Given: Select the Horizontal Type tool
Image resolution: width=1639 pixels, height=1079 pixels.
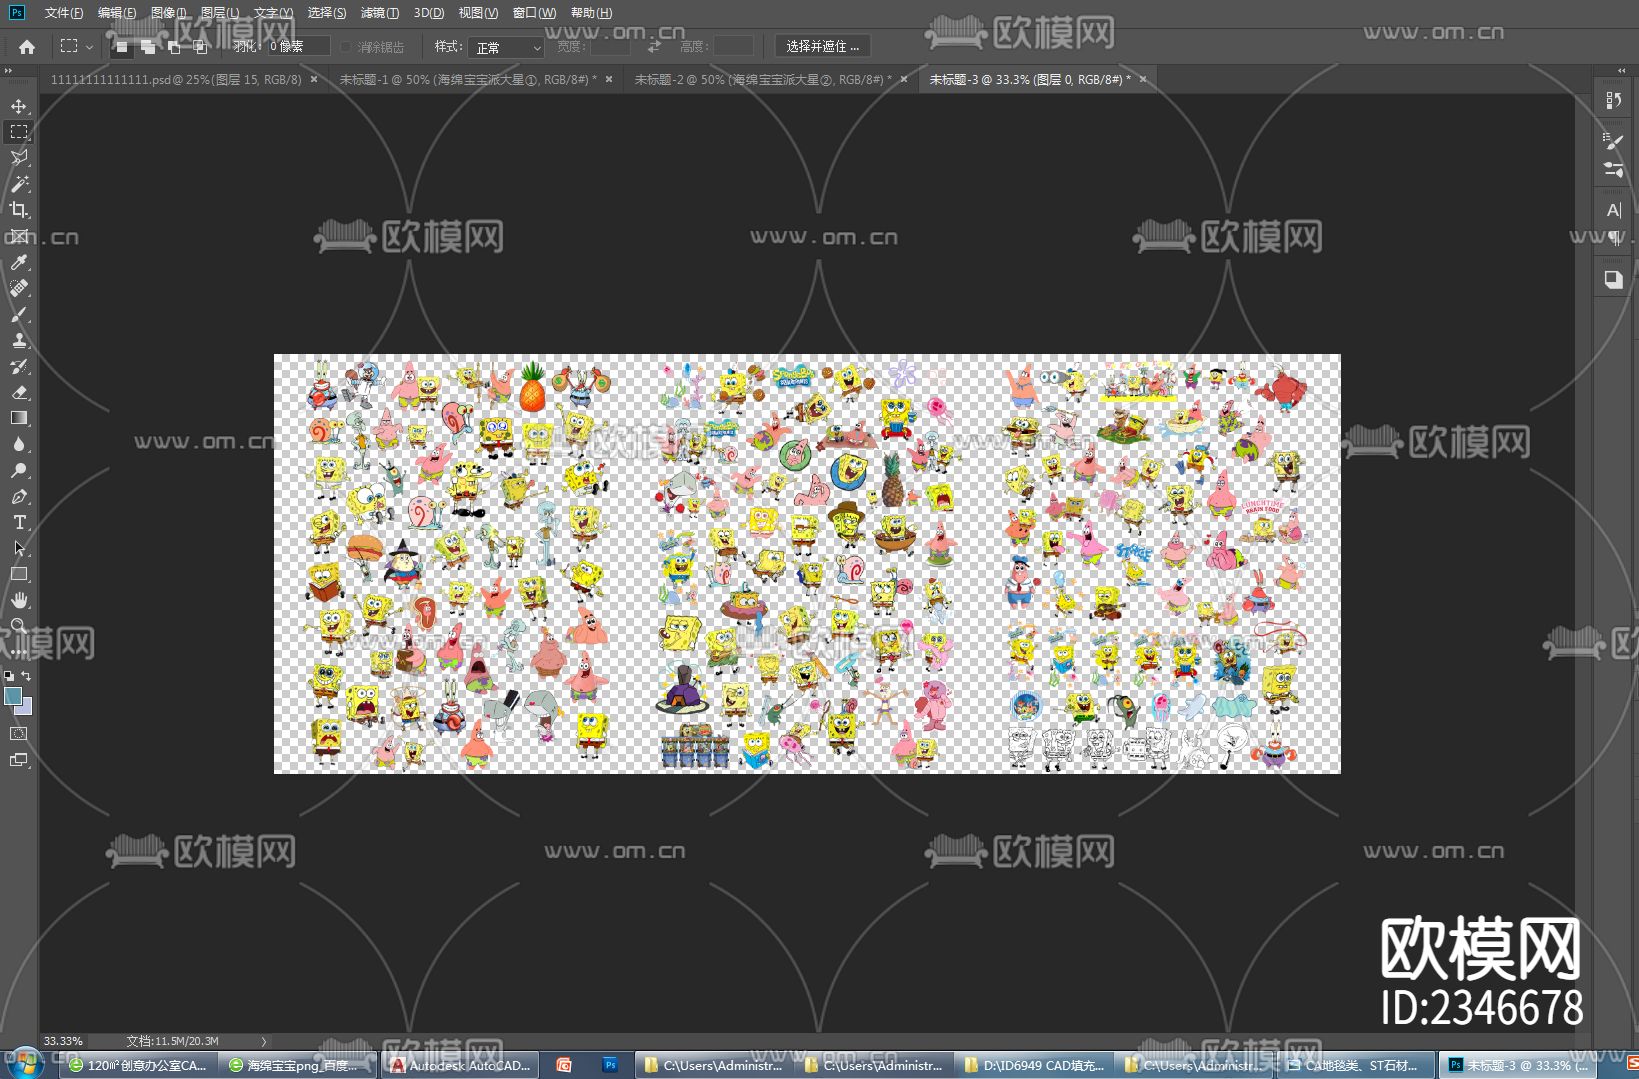Looking at the screenshot, I should click(x=19, y=522).
